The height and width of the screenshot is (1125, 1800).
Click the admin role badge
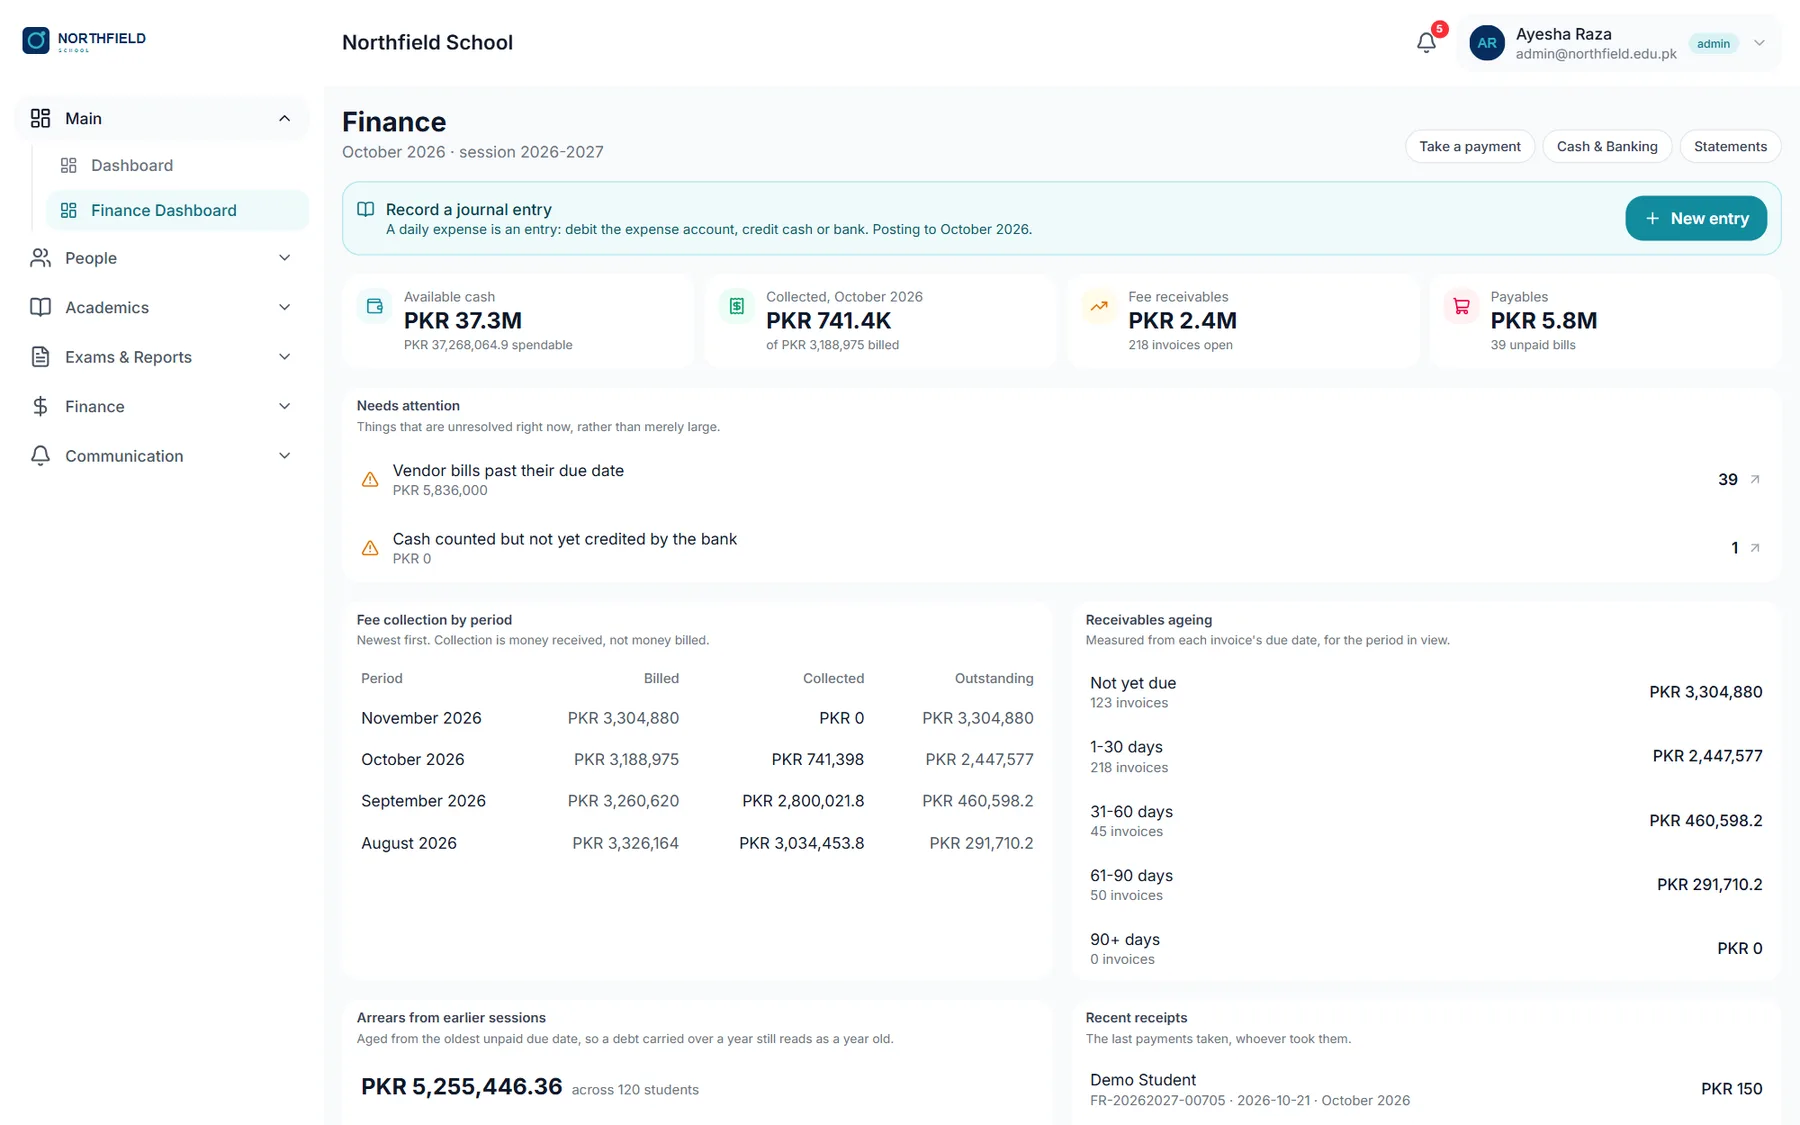point(1713,43)
